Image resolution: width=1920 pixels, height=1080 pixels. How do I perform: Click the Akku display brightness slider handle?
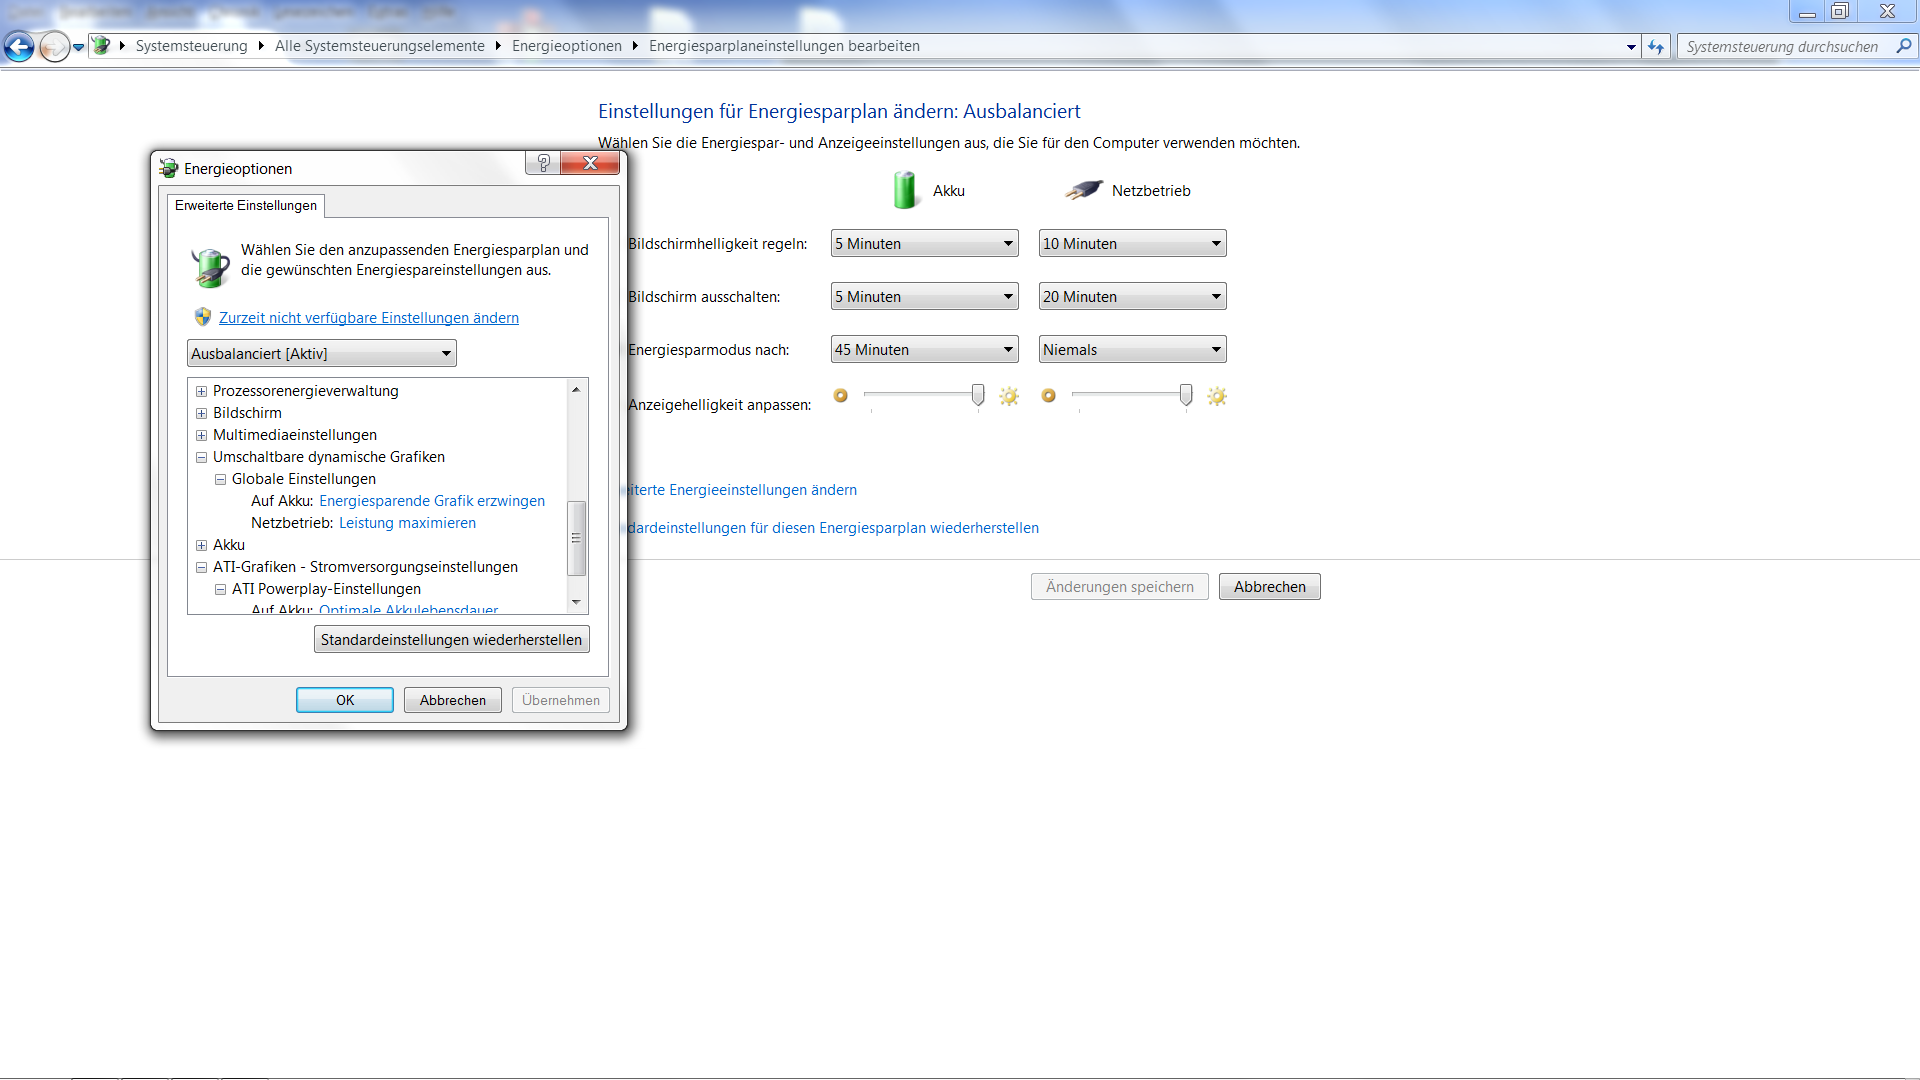[x=978, y=395]
